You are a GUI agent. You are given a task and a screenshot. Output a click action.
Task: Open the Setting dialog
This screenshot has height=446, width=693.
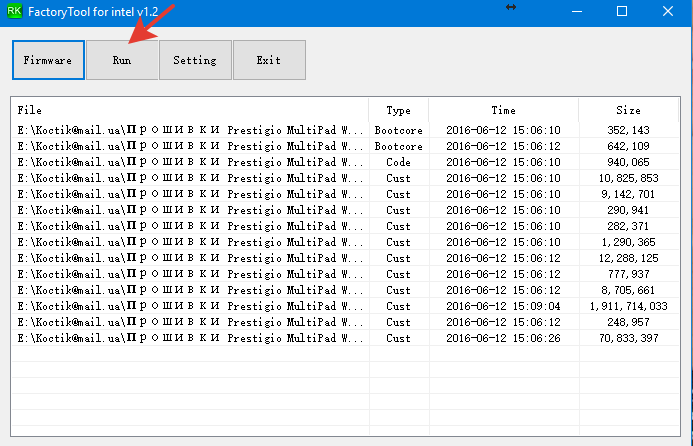point(195,60)
